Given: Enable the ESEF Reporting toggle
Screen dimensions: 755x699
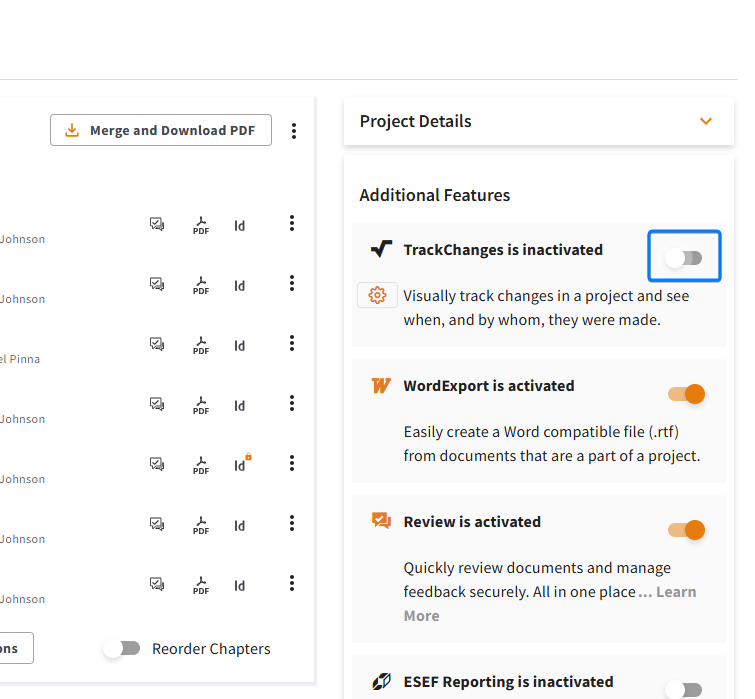Looking at the screenshot, I should coord(684,689).
